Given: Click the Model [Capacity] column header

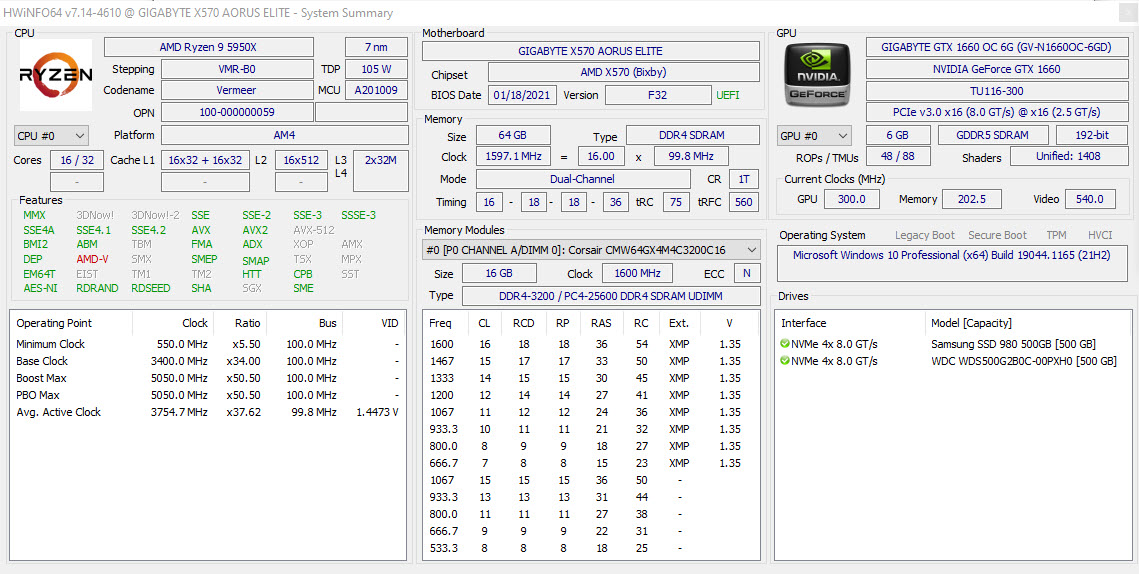Looking at the screenshot, I should tap(971, 323).
